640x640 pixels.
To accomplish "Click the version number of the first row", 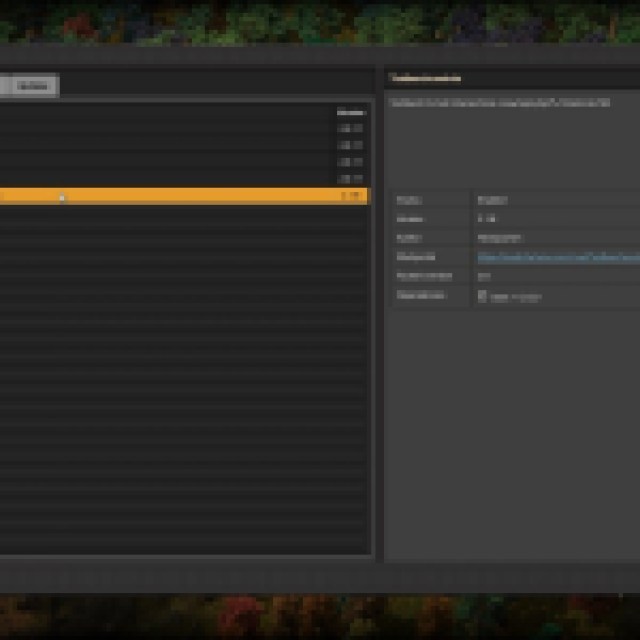I will point(350,128).
